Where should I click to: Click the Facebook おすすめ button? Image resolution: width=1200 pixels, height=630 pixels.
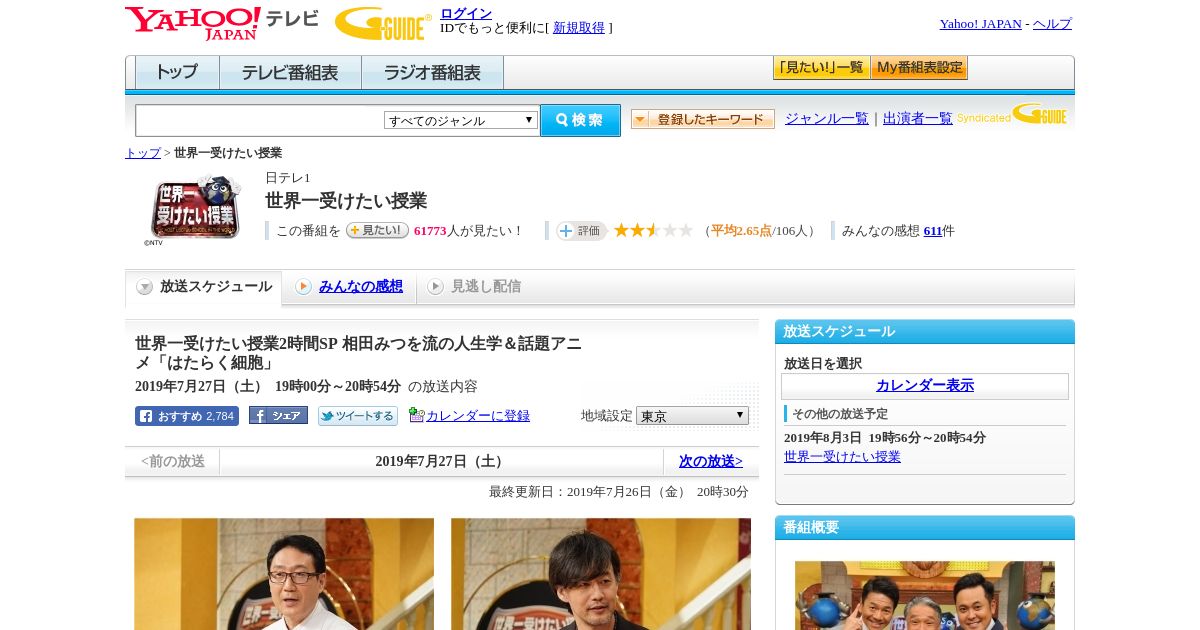point(187,416)
